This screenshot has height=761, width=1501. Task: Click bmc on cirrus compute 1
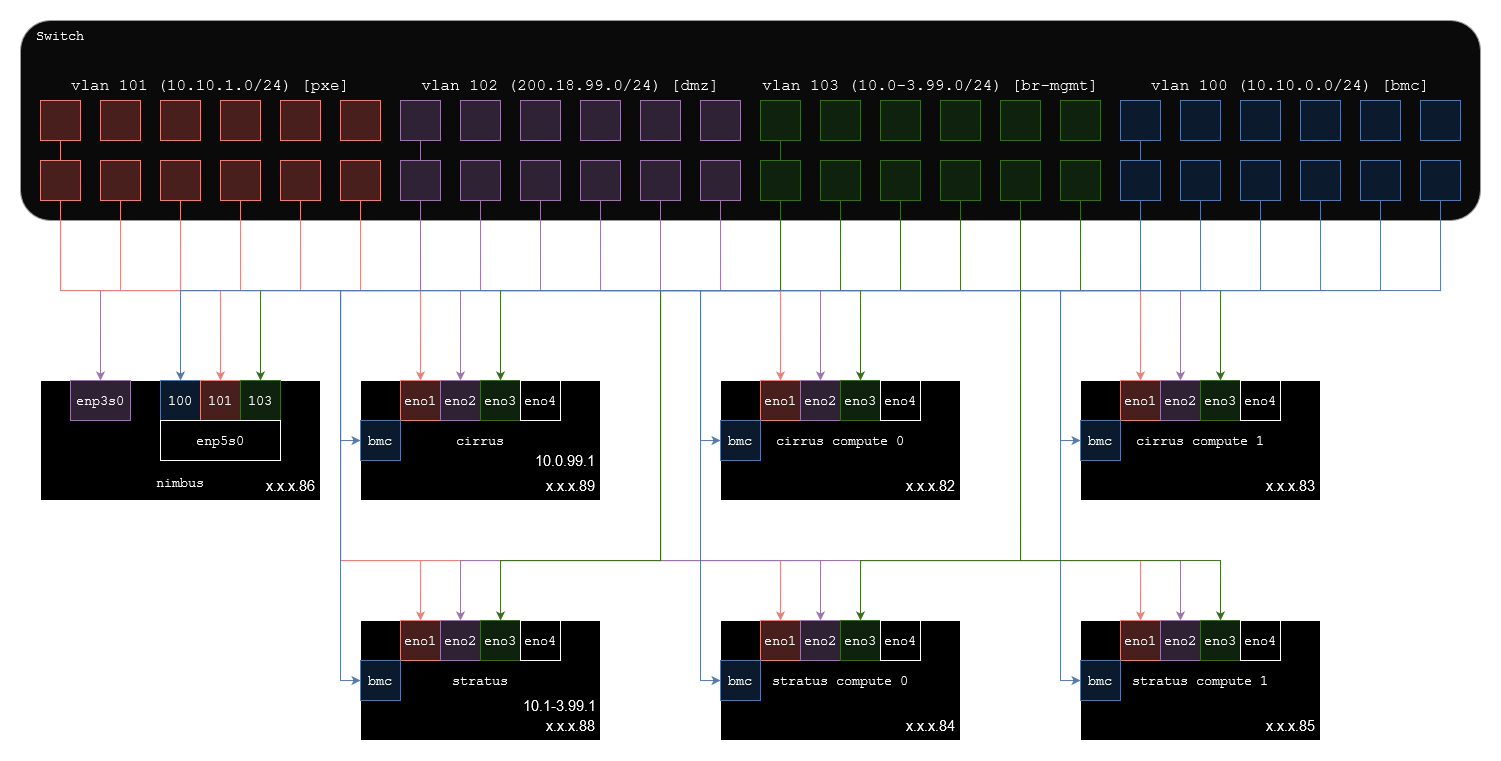[1100, 440]
